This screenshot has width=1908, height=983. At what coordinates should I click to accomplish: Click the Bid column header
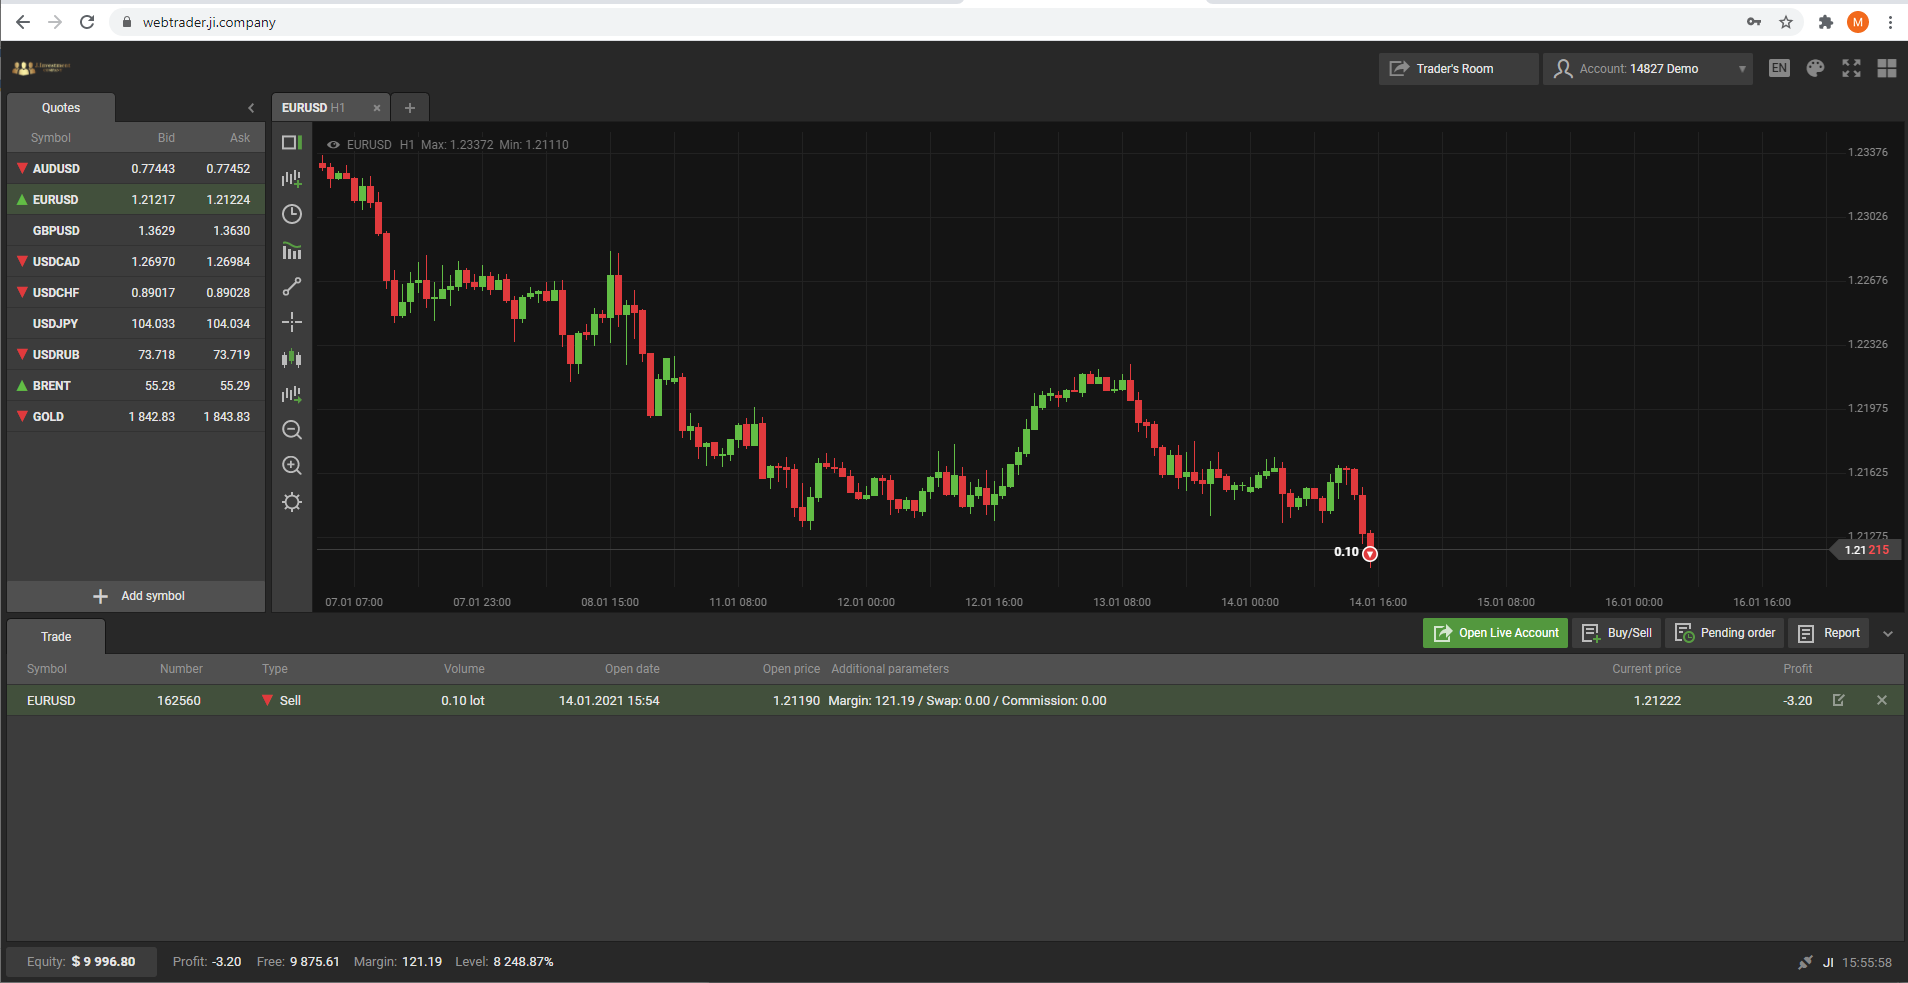166,138
